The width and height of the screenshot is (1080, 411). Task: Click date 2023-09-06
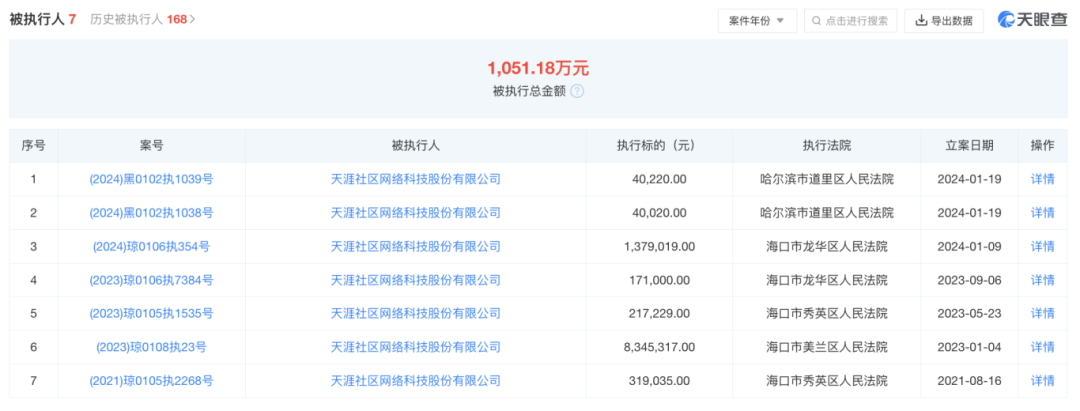969,280
